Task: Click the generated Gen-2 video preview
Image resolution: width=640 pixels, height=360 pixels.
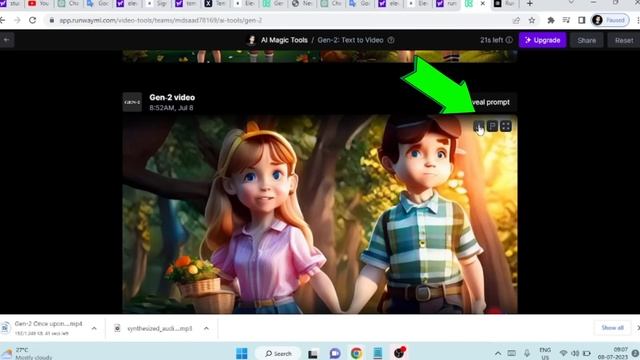Action: click(320, 214)
